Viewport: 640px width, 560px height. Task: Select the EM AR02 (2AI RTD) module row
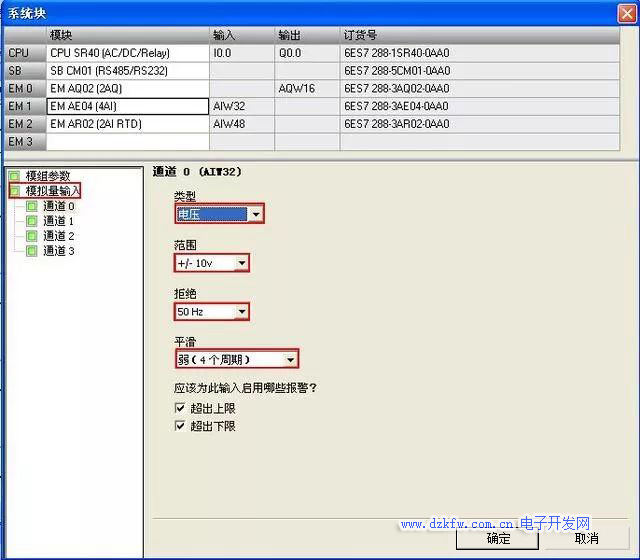(x=127, y=124)
